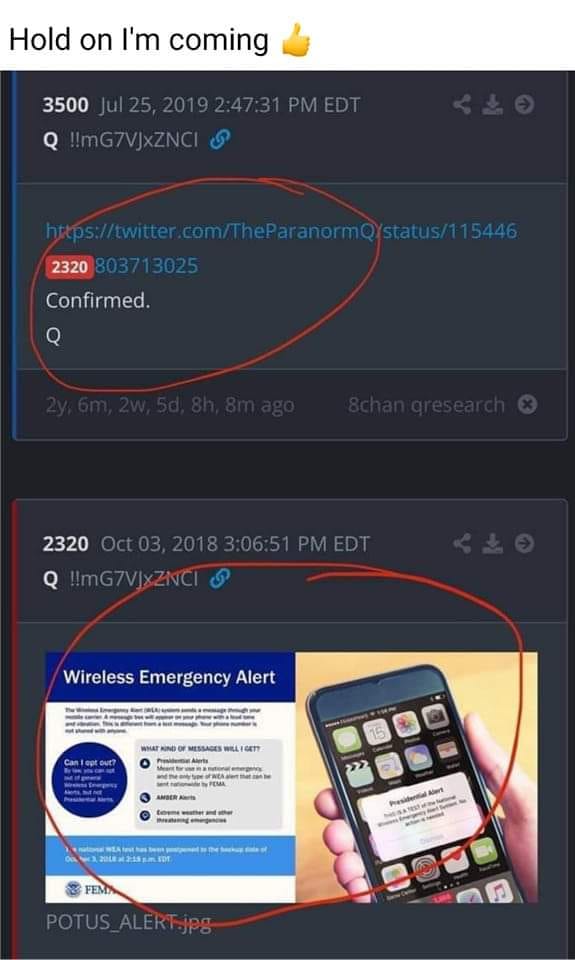Image resolution: width=575 pixels, height=960 pixels.
Task: Click the 8chan qresearch board label
Action: 426,405
